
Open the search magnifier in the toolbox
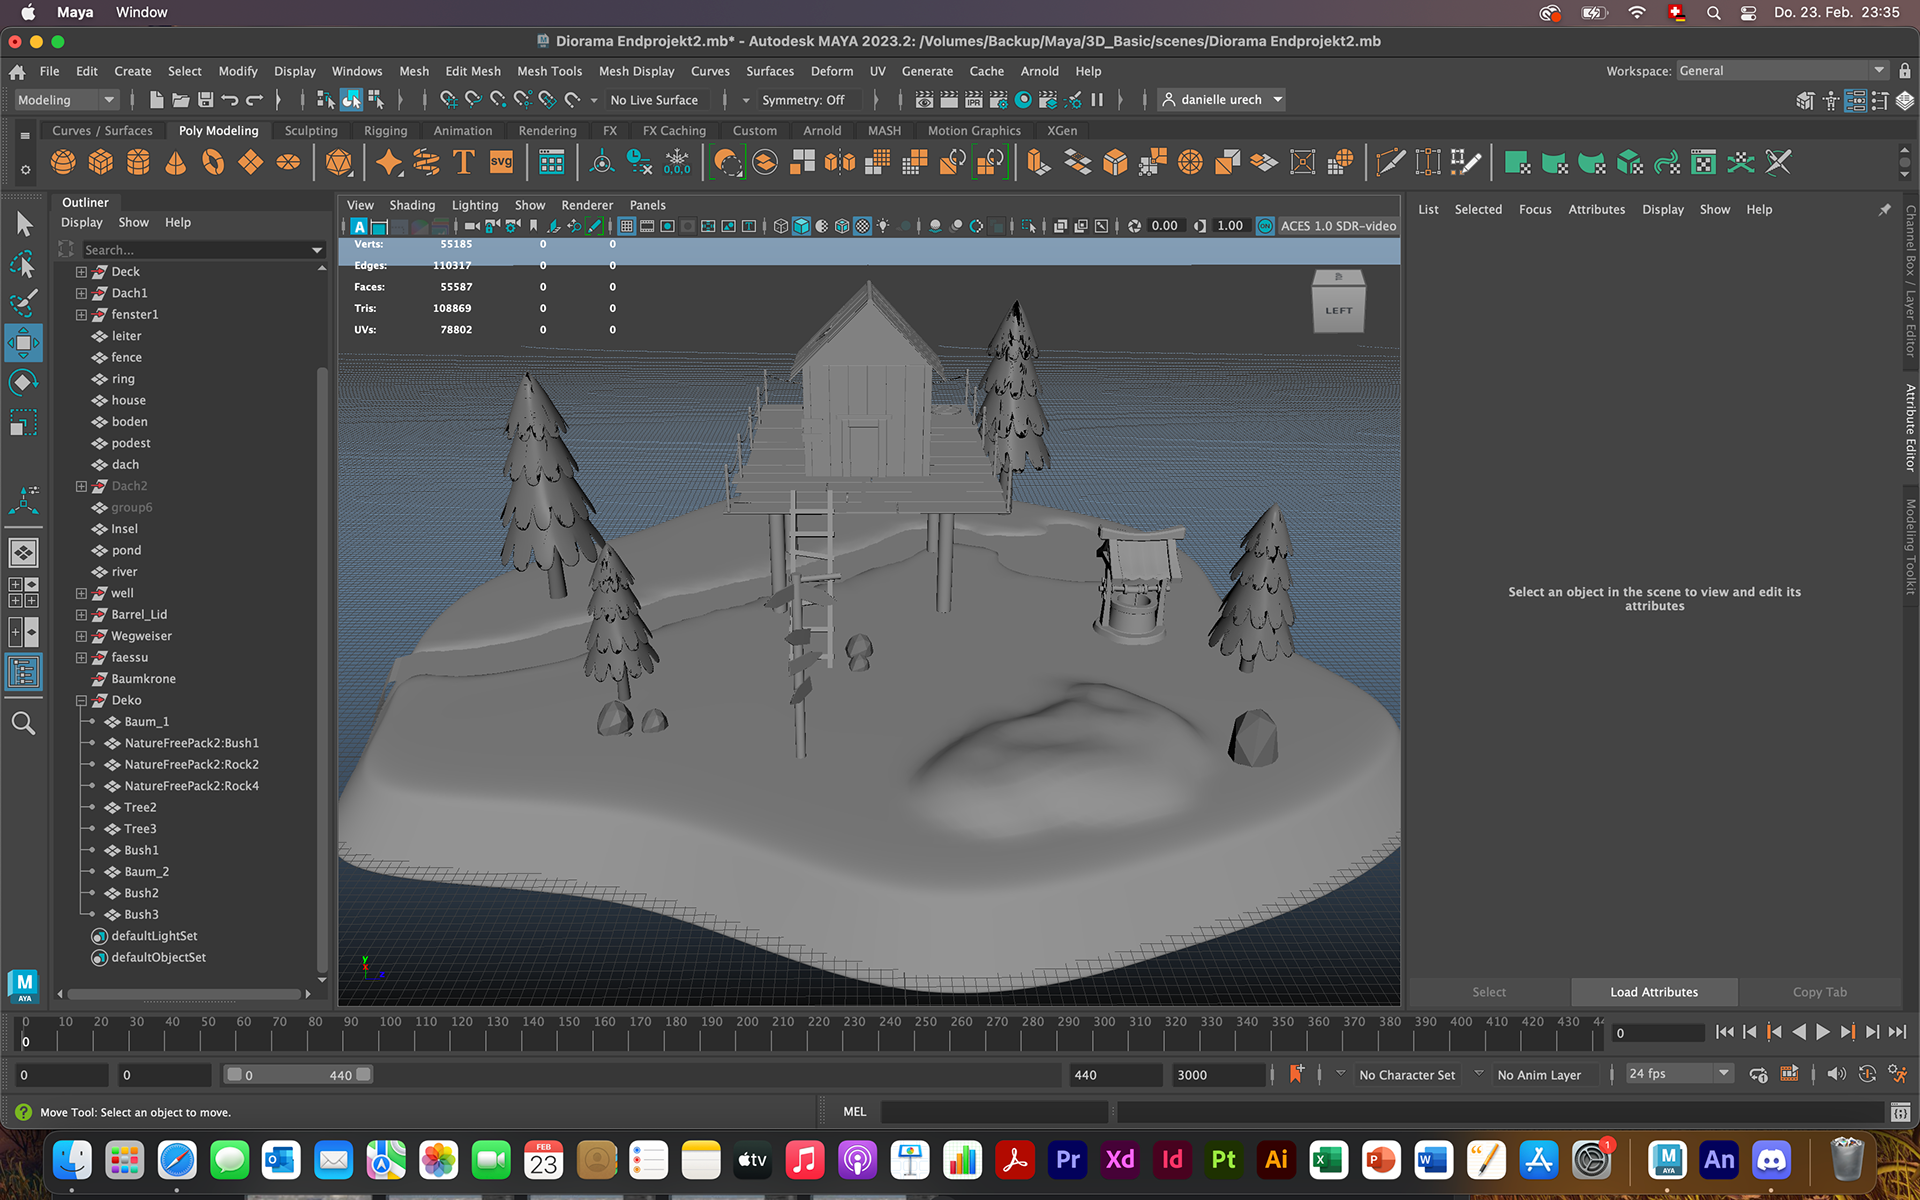(23, 723)
